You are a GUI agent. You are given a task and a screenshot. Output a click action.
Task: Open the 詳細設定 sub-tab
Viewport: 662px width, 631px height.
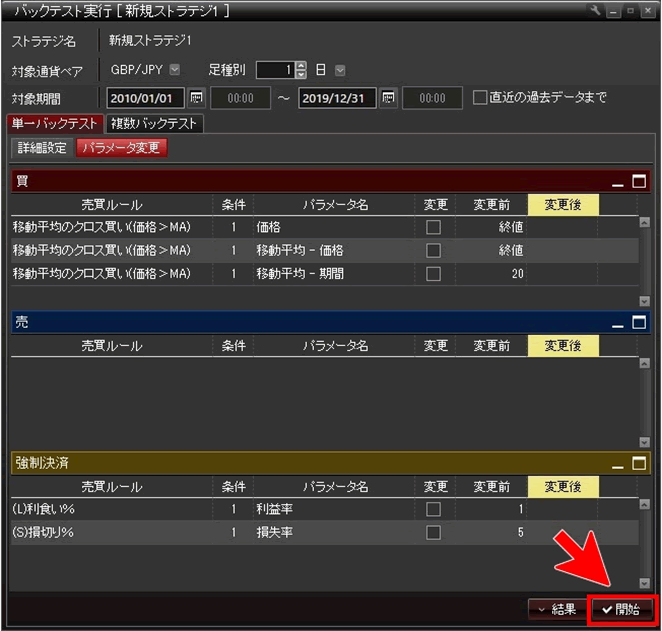42,148
